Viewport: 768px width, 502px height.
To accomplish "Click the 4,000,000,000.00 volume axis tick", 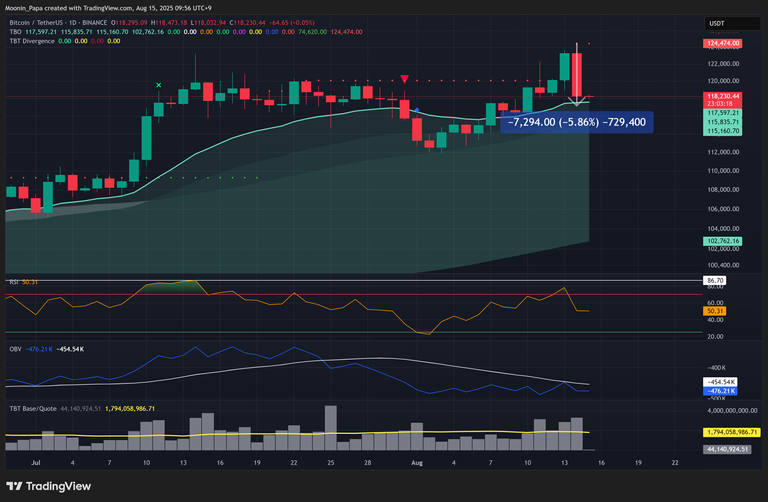I will point(732,410).
